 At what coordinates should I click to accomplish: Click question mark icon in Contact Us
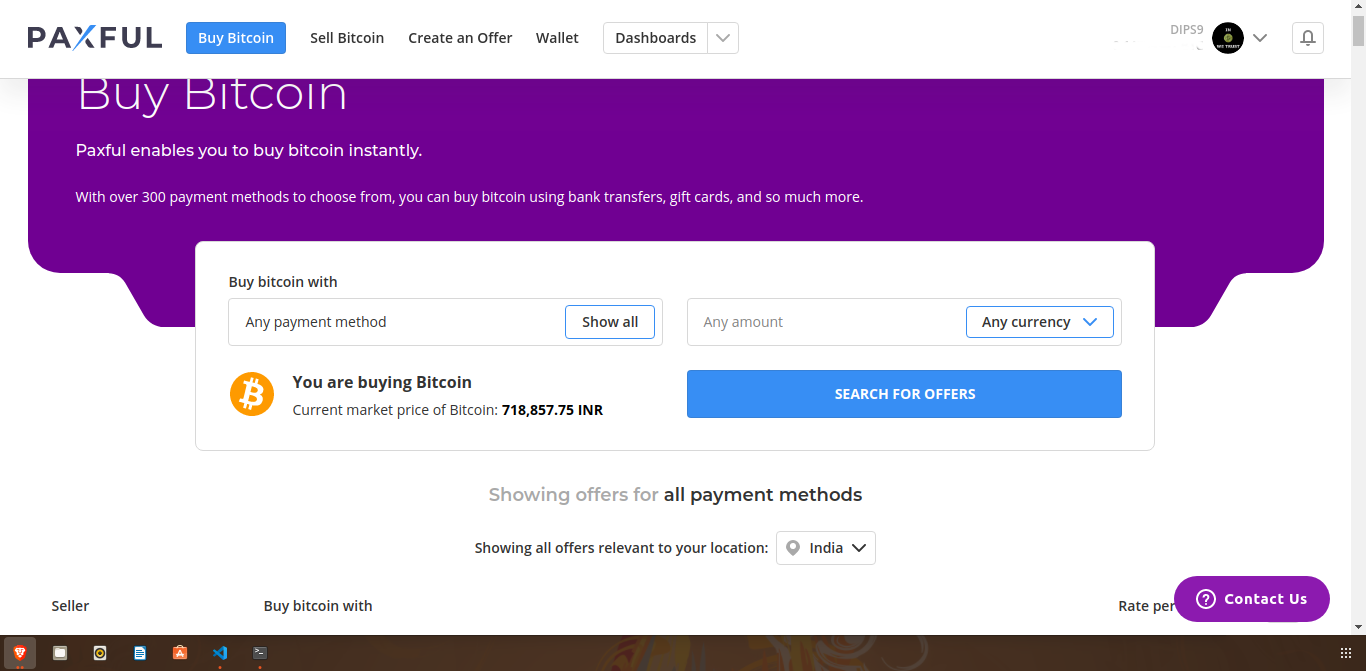pos(1206,599)
